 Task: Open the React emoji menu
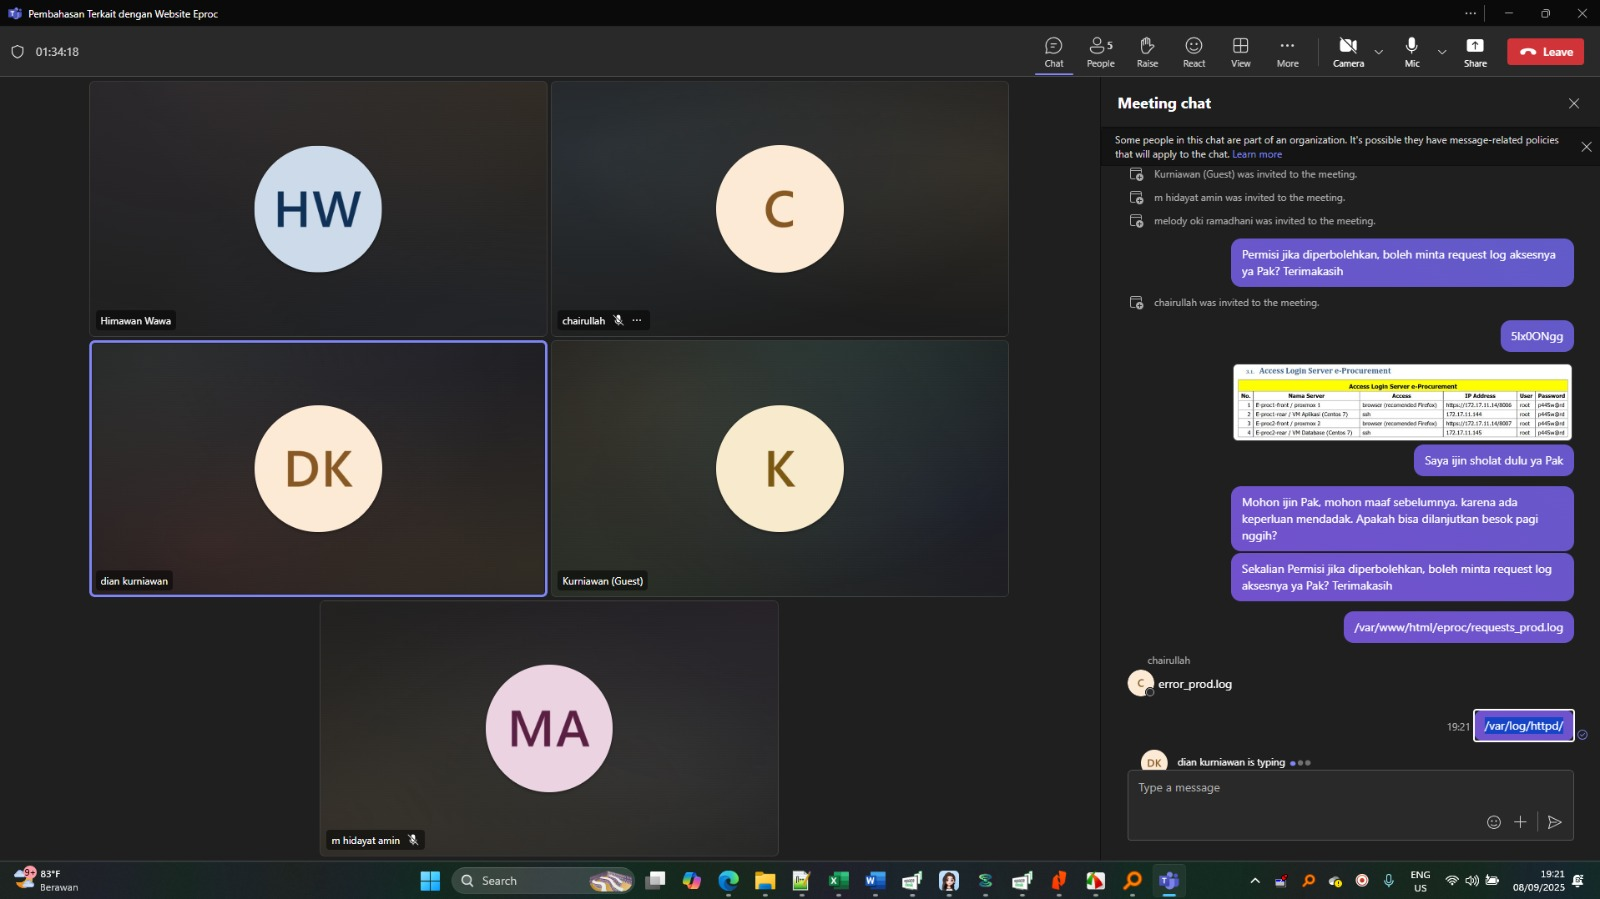coord(1194,52)
